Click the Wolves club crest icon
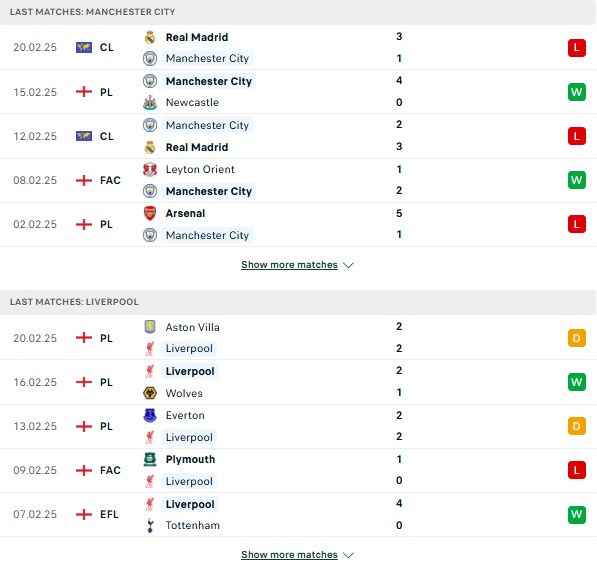 click(x=150, y=393)
